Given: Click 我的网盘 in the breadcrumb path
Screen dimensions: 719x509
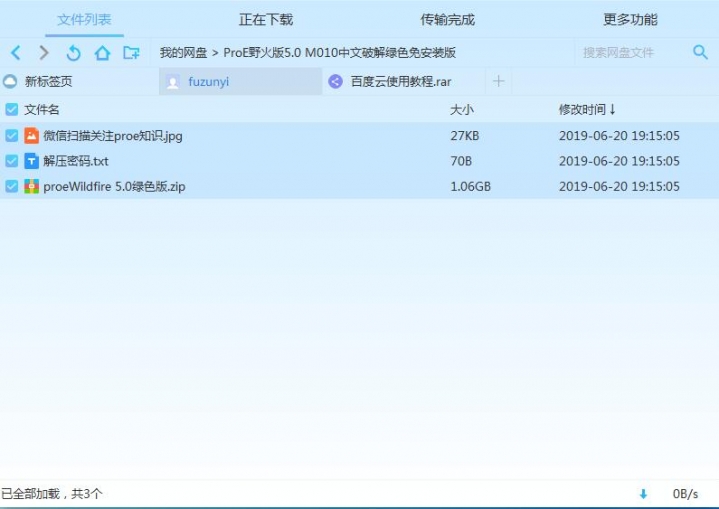Looking at the screenshot, I should coord(183,53).
